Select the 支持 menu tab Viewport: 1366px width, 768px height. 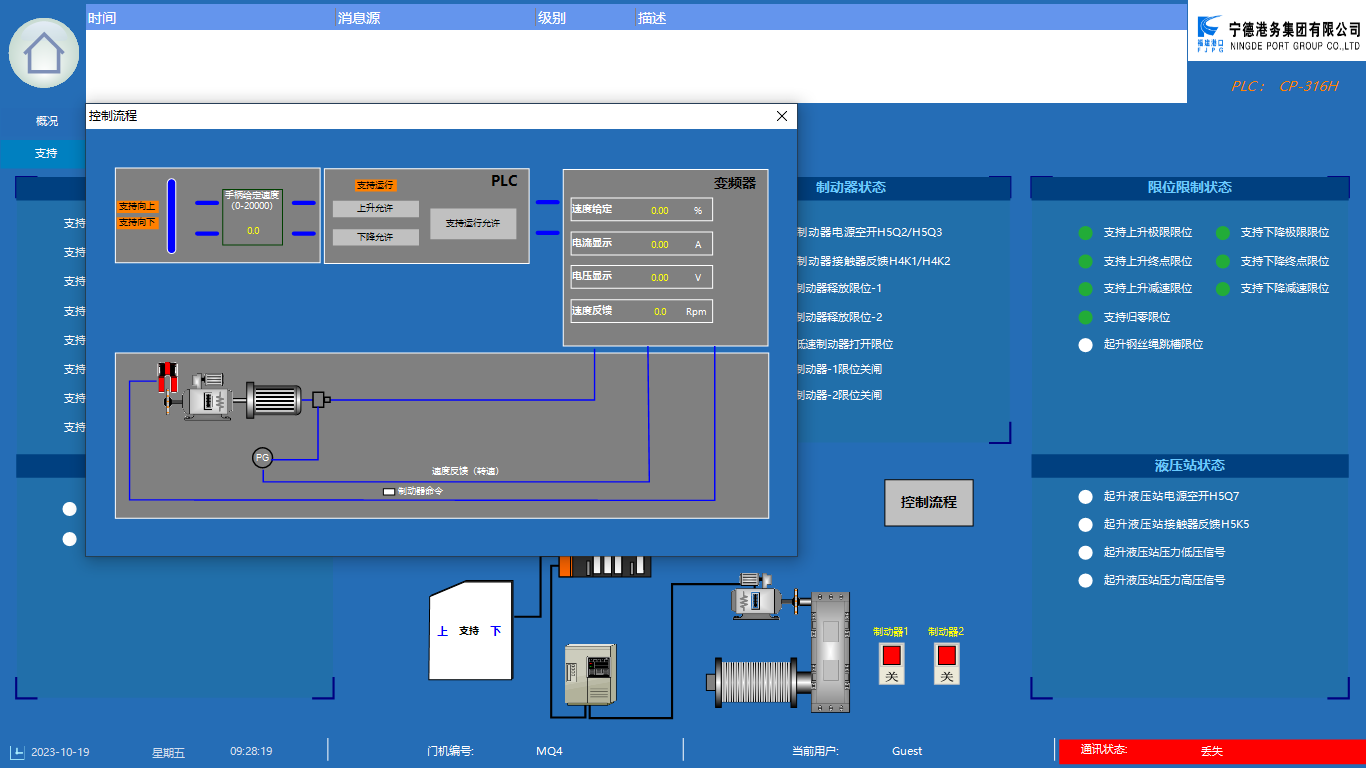pos(46,153)
